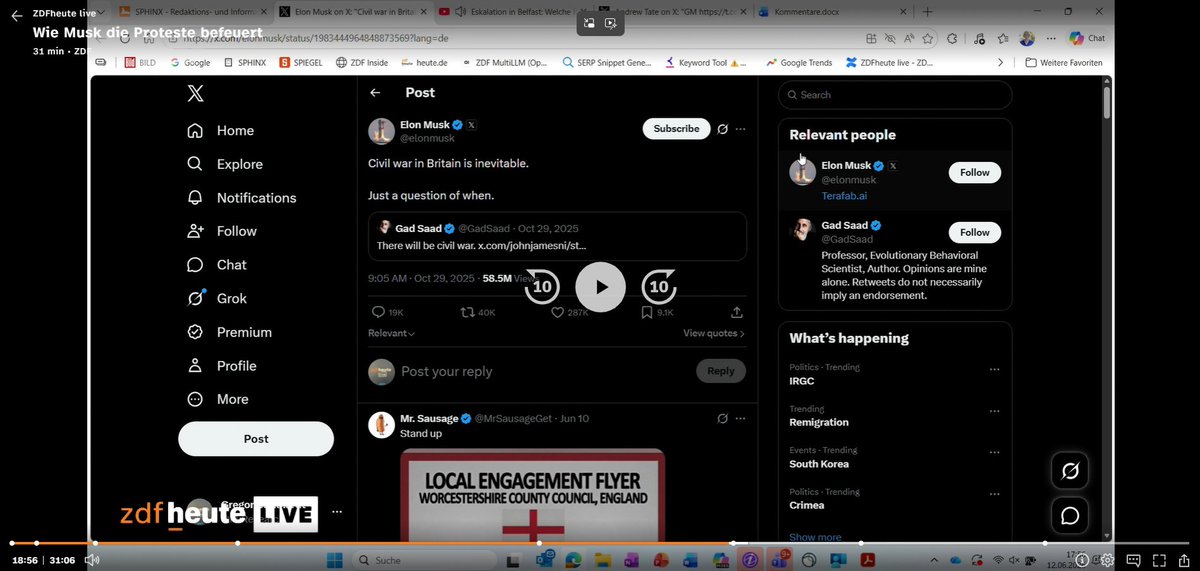Share the video using the share icon
The width and height of the screenshot is (1200, 571).
coord(1185,560)
